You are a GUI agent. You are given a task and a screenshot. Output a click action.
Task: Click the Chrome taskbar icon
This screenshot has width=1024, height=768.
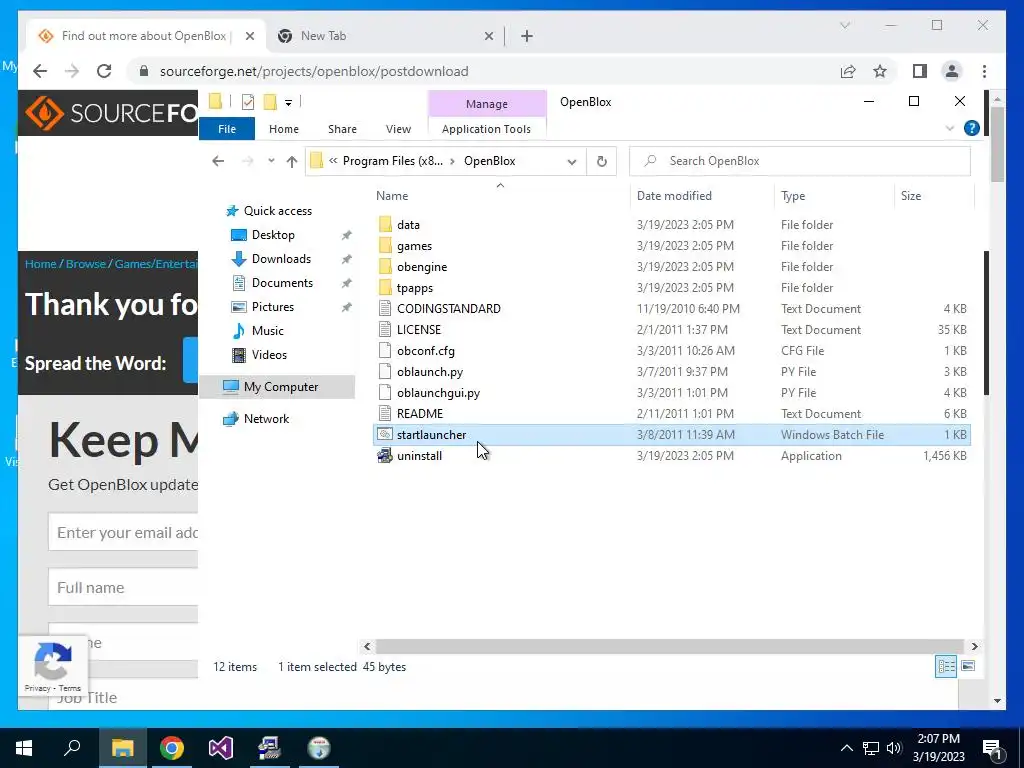pos(172,747)
